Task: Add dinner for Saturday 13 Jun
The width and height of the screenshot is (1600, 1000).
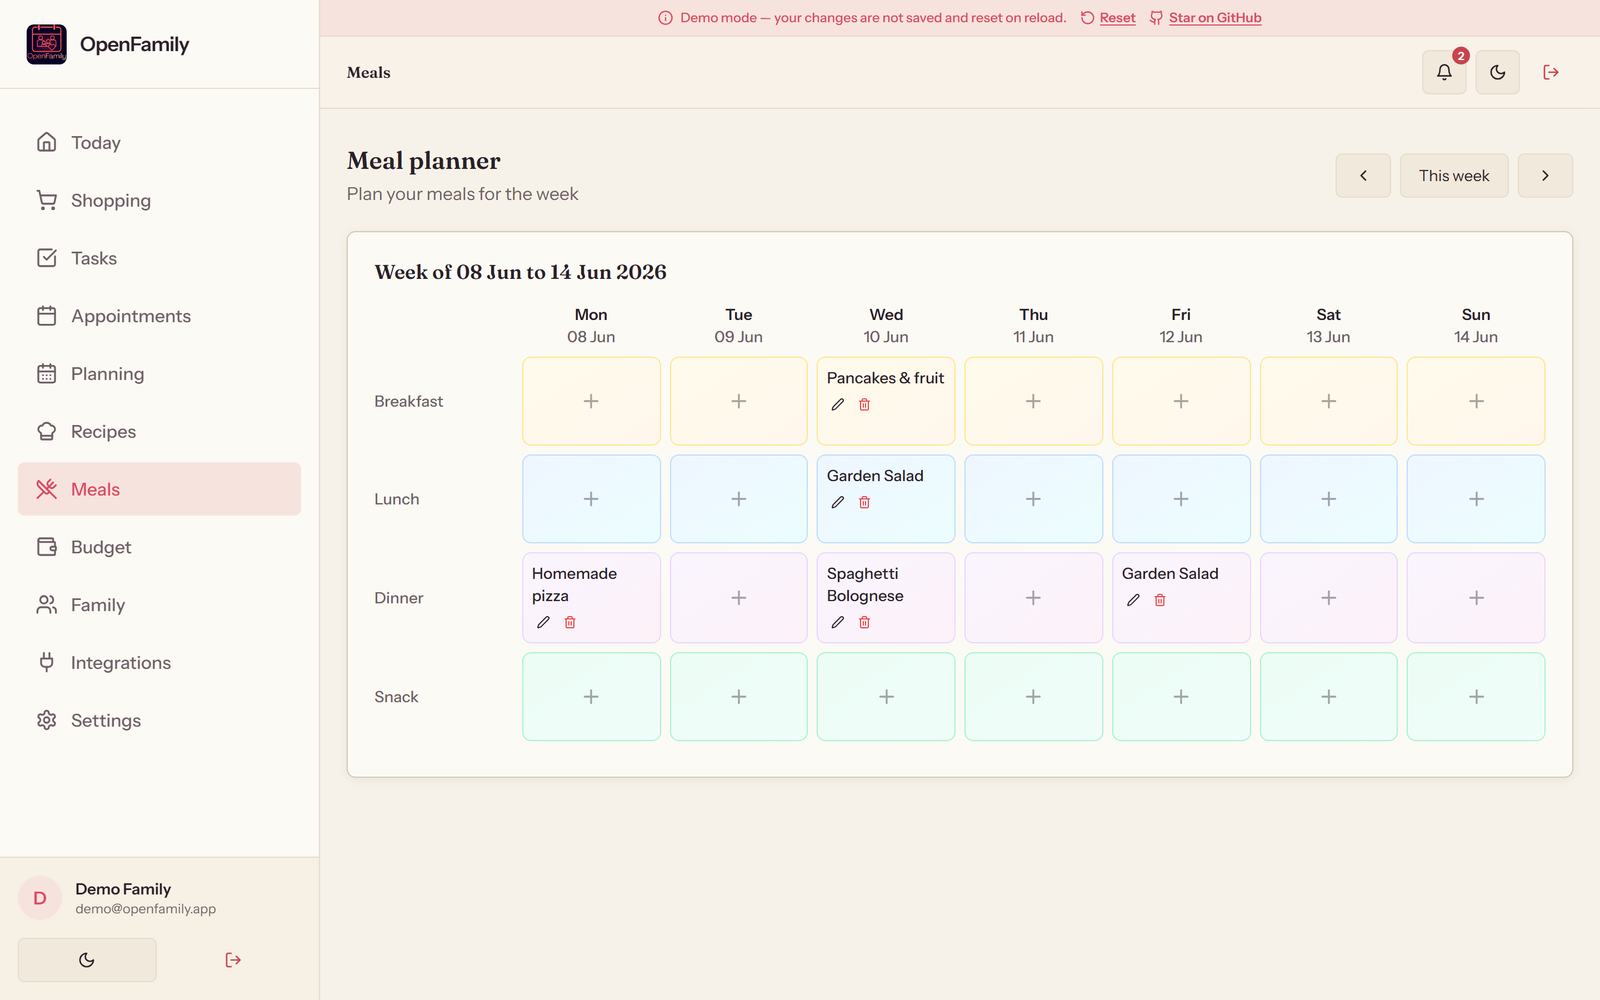Action: [x=1329, y=598]
